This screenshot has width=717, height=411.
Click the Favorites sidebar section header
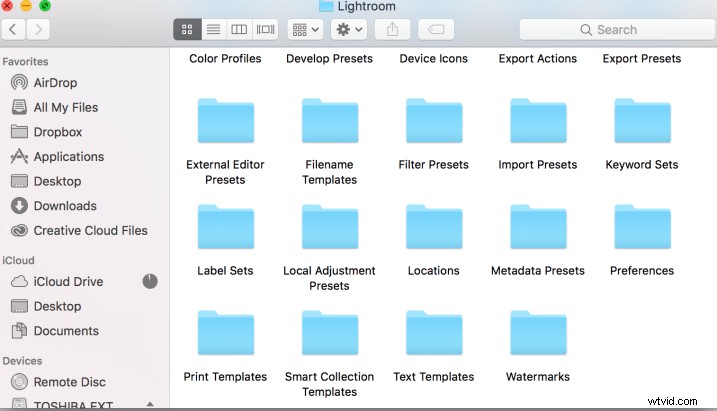pyautogui.click(x=25, y=62)
